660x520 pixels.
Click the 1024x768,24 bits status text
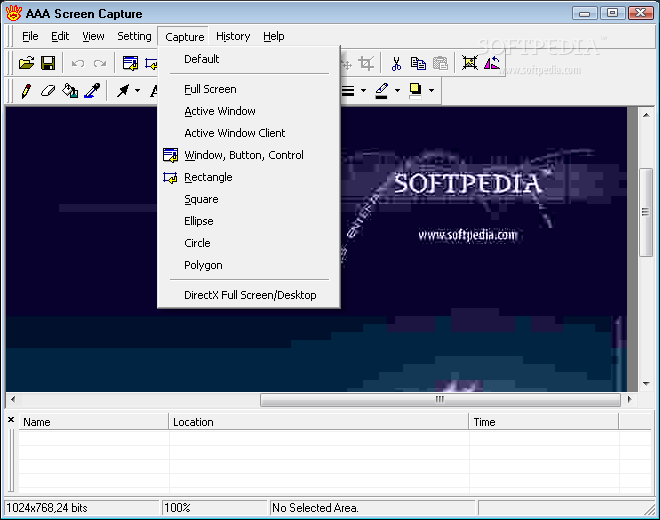[x=47, y=508]
